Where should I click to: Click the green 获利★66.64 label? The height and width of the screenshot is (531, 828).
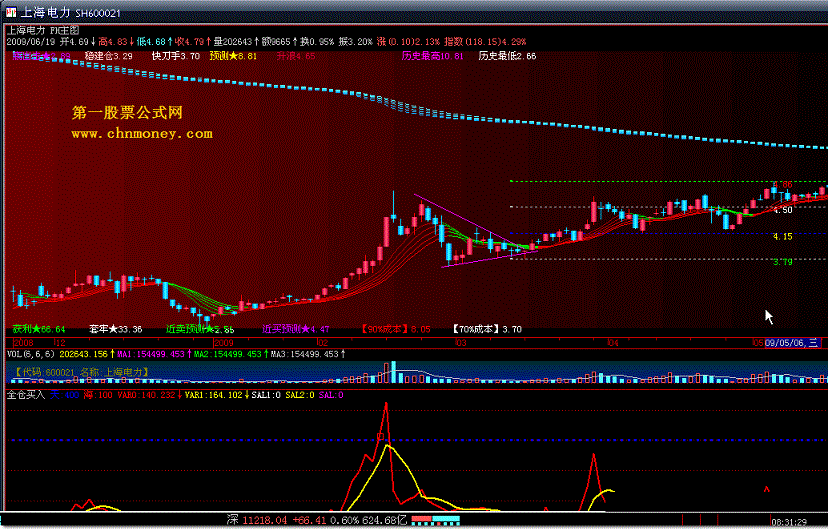39,329
